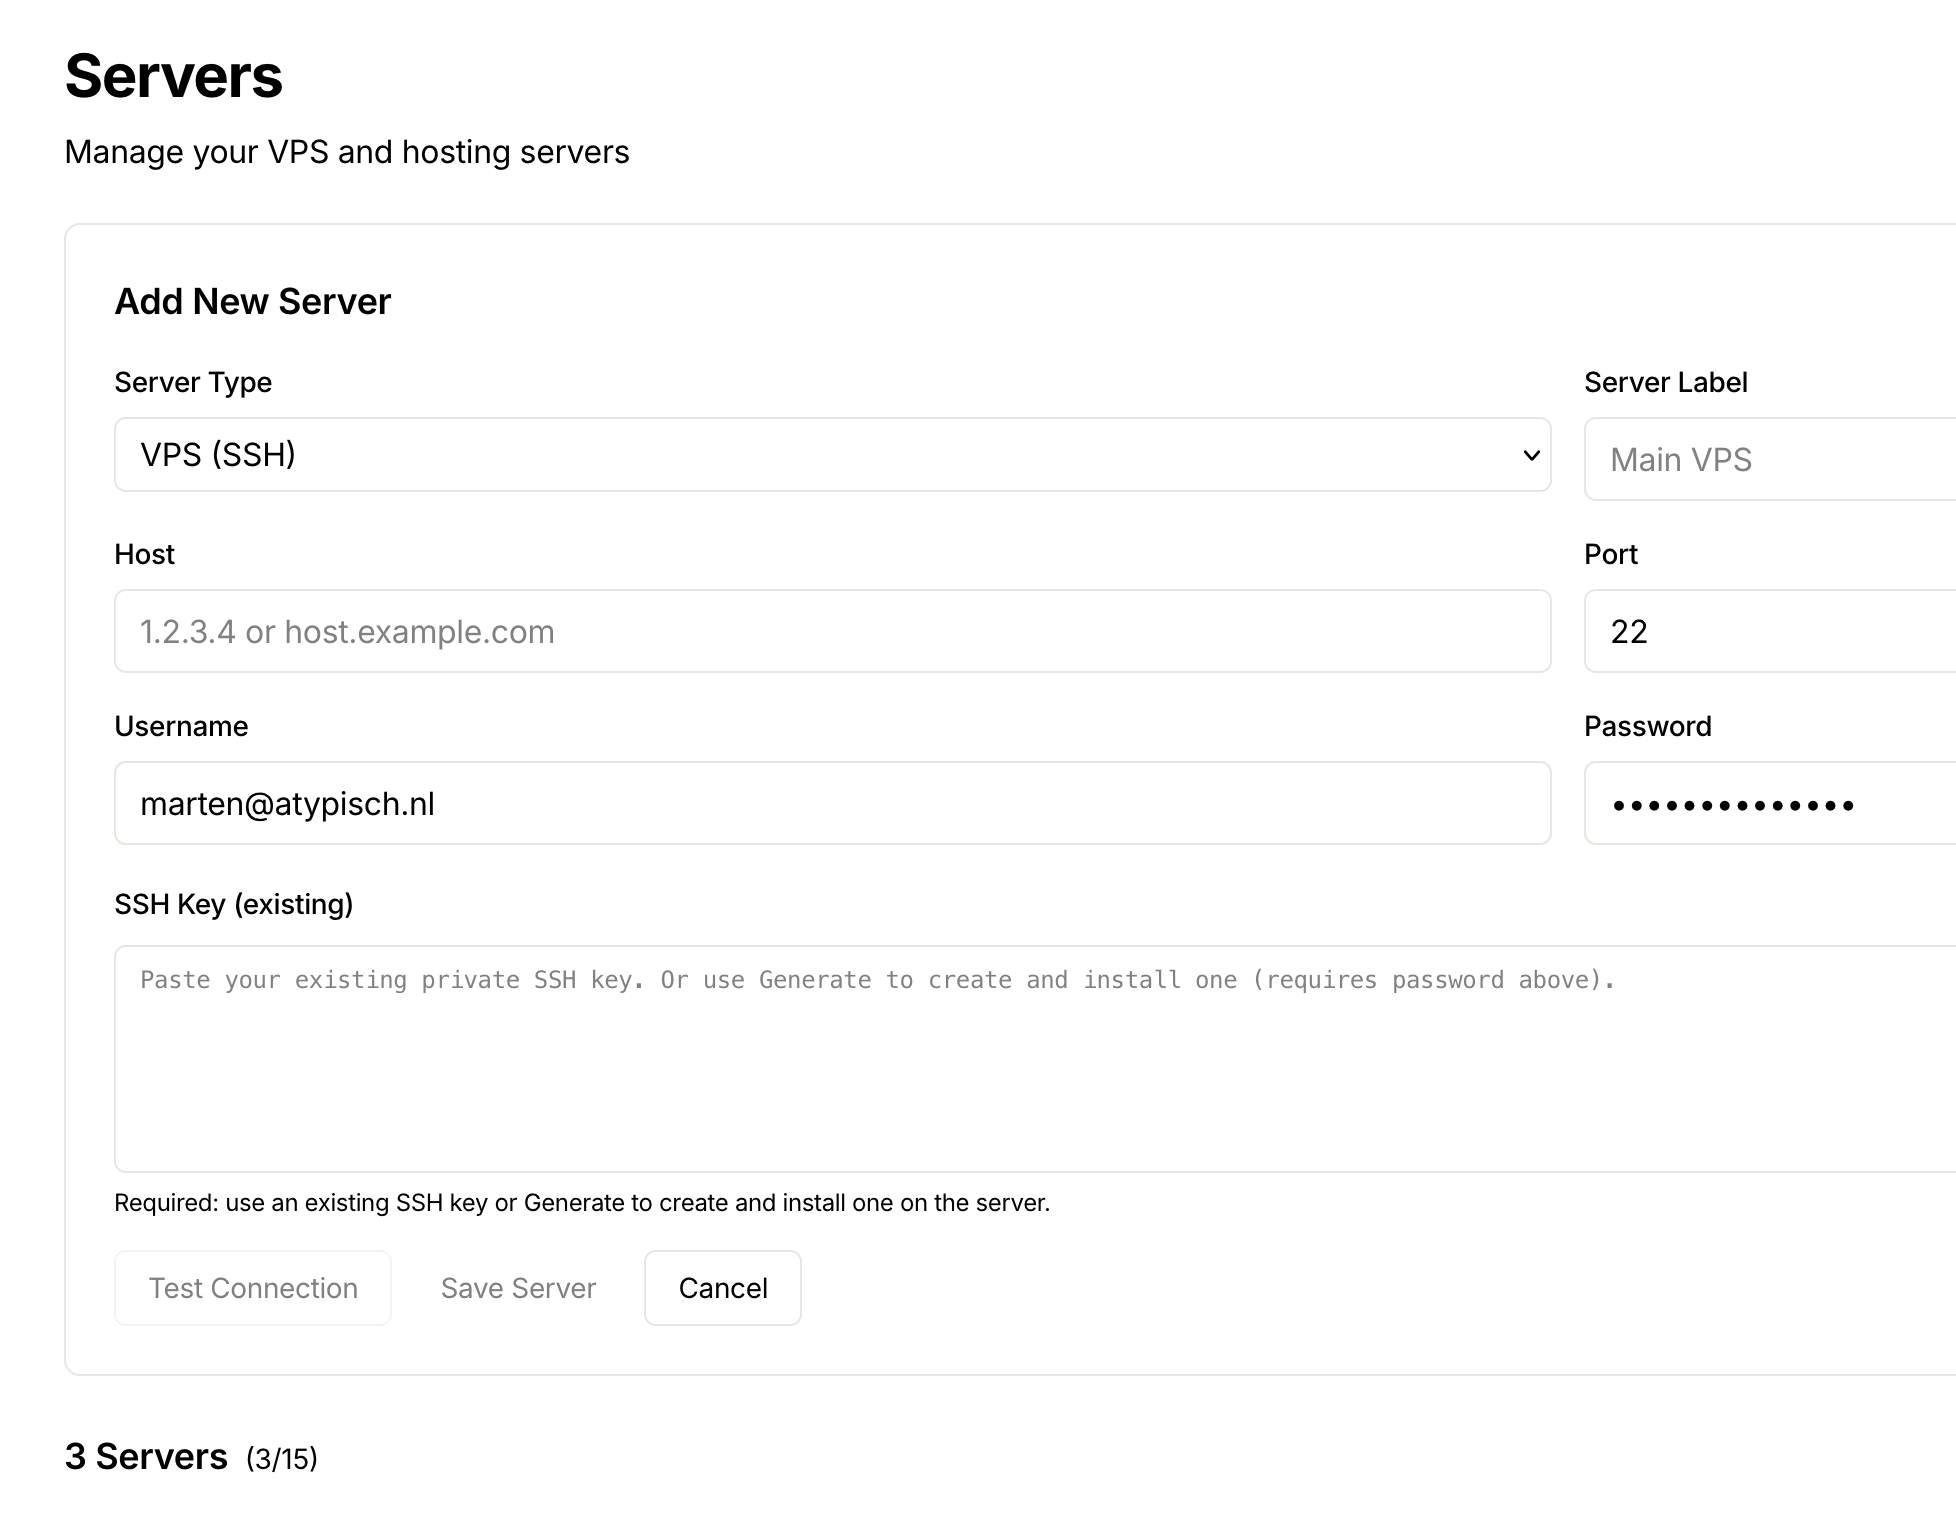Expand the VPS (SSH) selection chevron

click(1530, 455)
